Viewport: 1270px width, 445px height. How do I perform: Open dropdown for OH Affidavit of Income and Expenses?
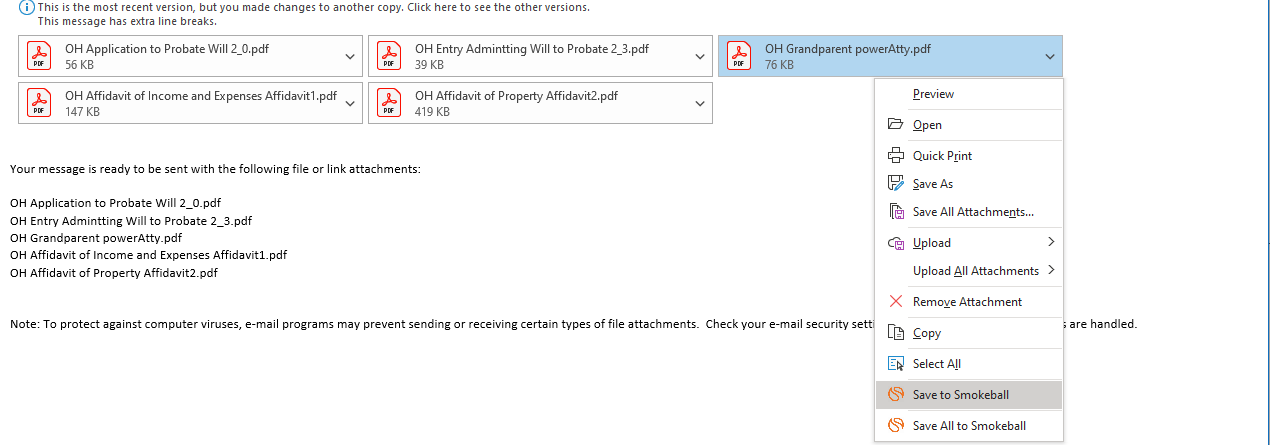tap(350, 104)
